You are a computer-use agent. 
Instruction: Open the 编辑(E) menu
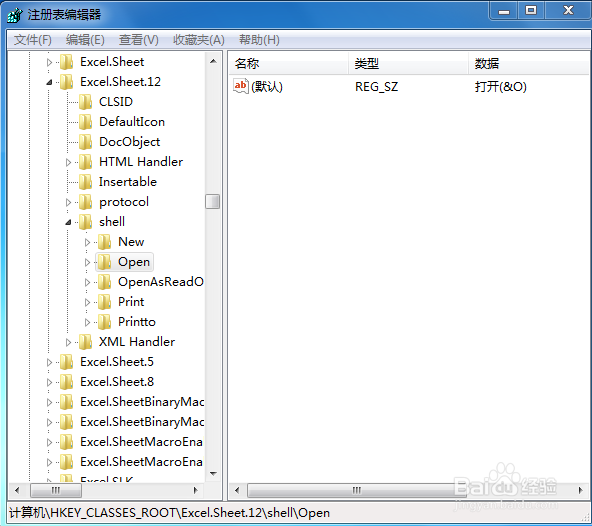(85, 40)
